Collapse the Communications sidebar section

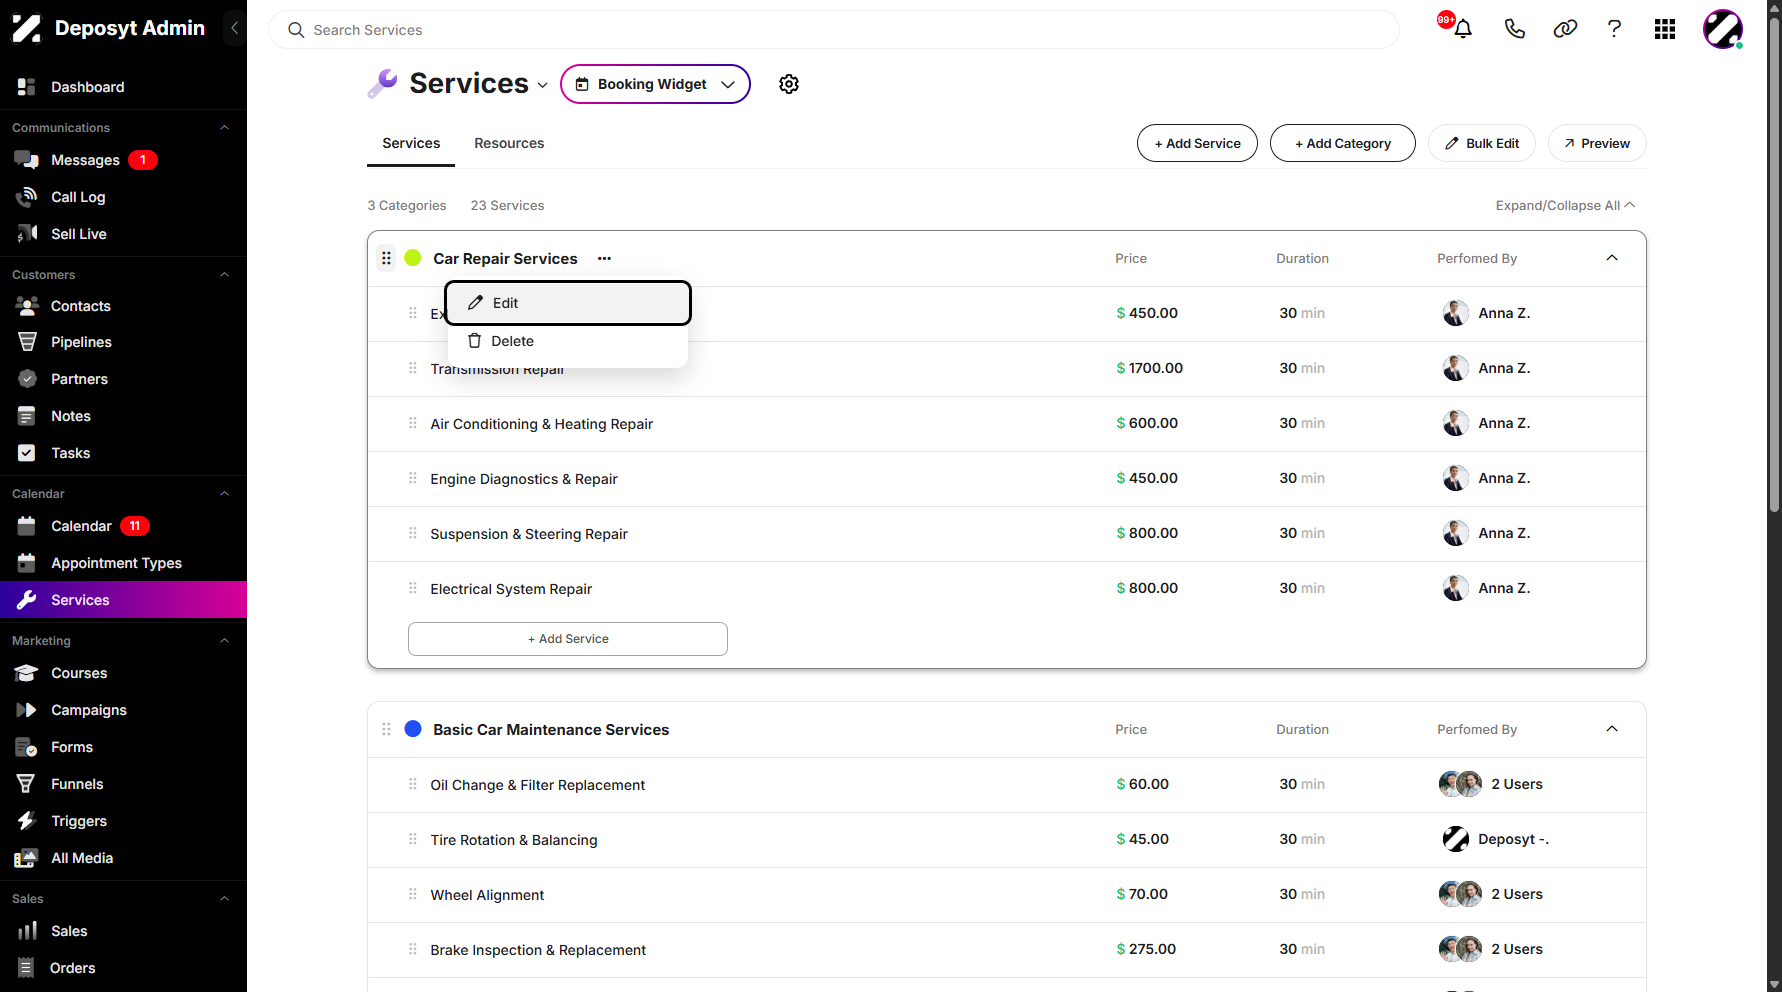coord(224,128)
